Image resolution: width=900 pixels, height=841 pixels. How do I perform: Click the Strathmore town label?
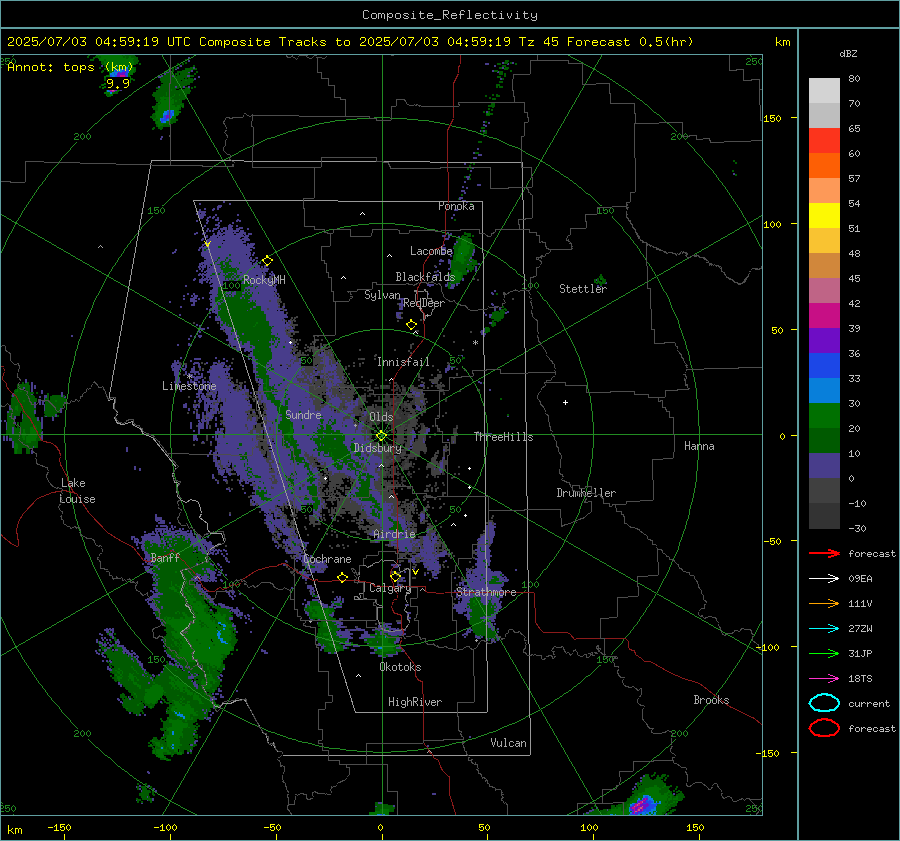click(486, 592)
